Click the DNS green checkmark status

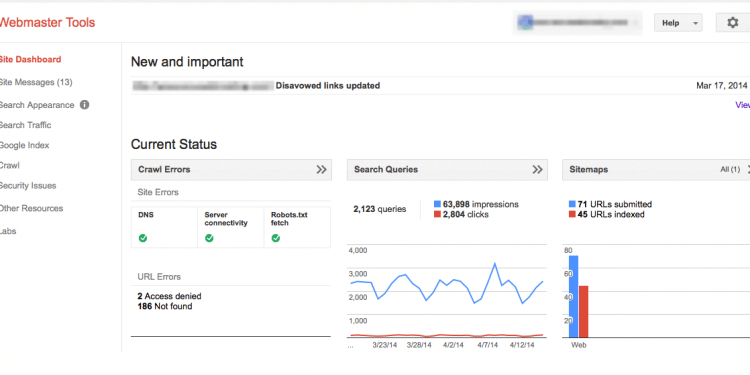click(143, 238)
